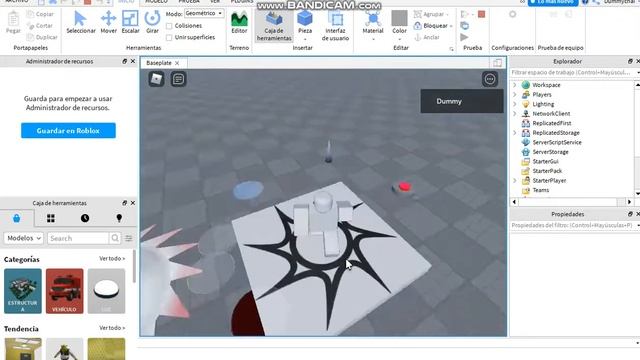Select the Seleccionar tool
The height and width of the screenshot is (360, 640).
[81, 22]
